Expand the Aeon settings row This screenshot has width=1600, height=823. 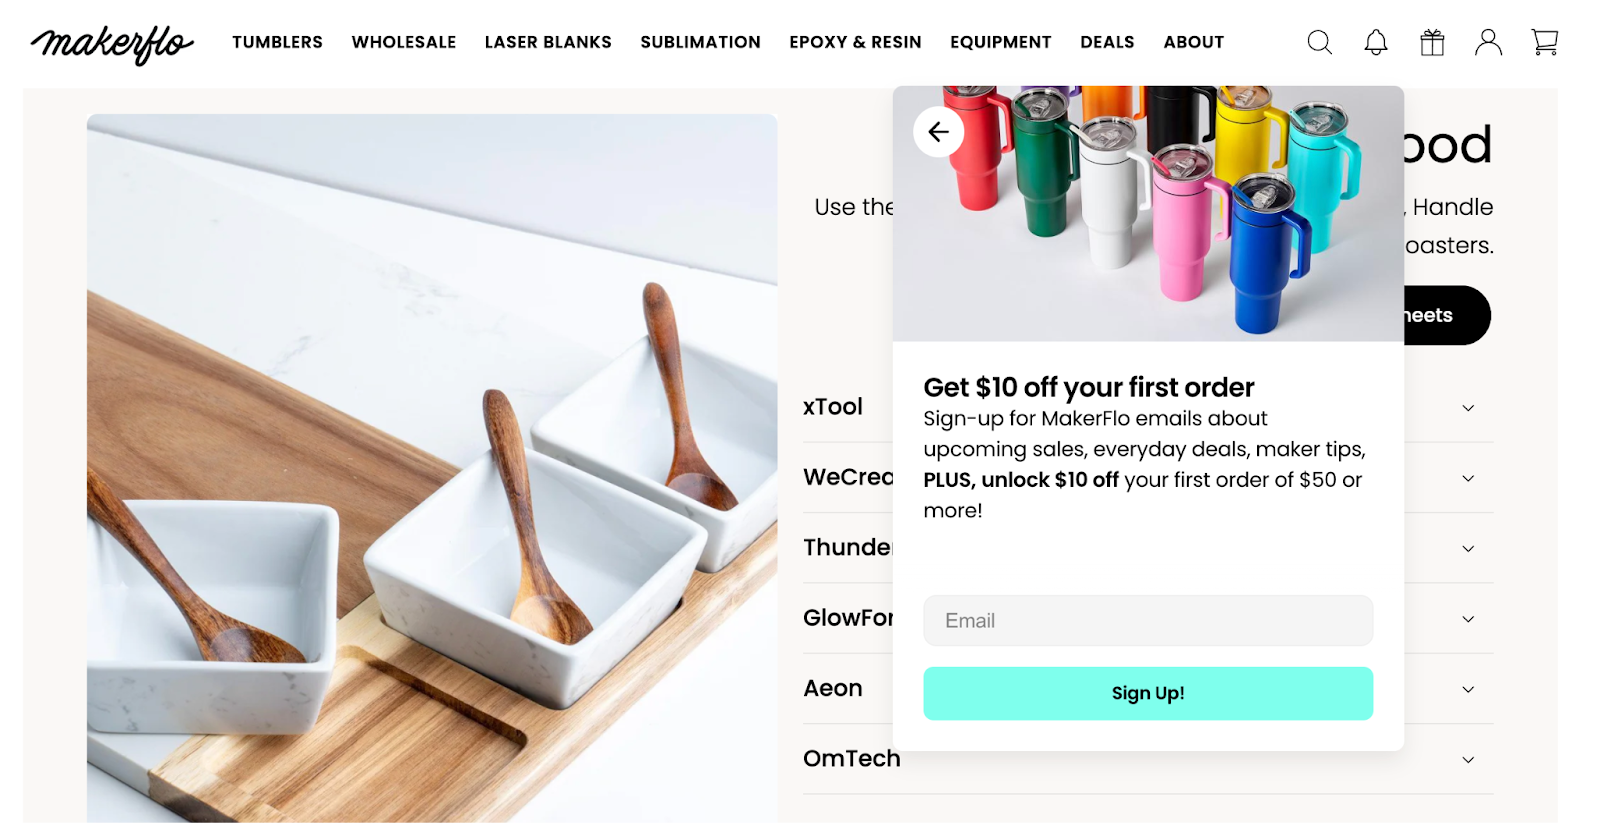pos(1147,689)
